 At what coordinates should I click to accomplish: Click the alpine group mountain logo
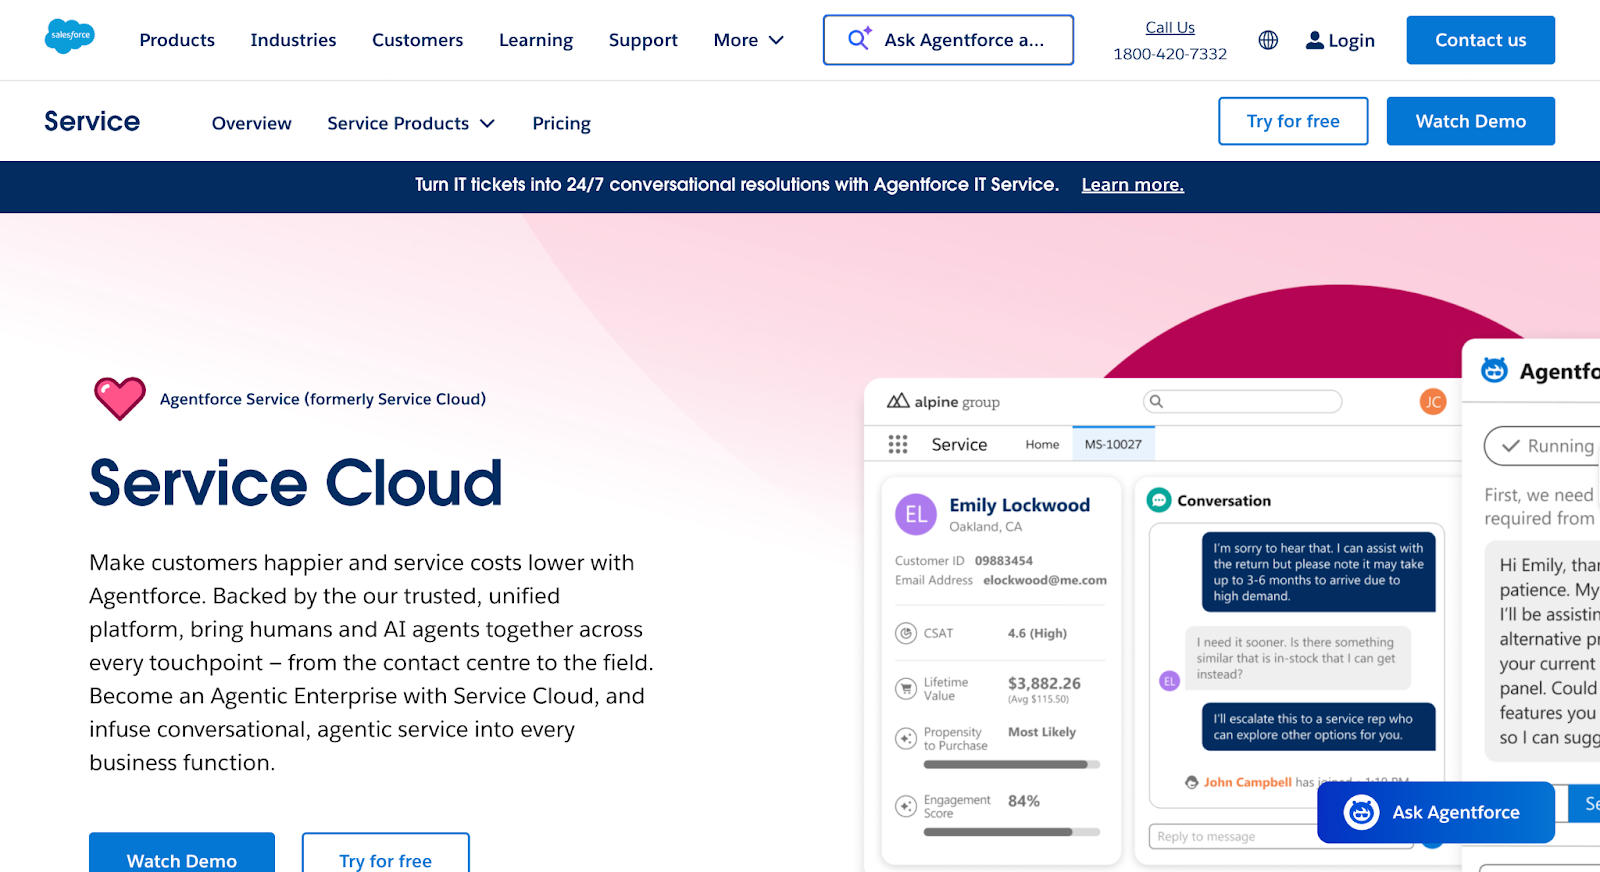(898, 401)
